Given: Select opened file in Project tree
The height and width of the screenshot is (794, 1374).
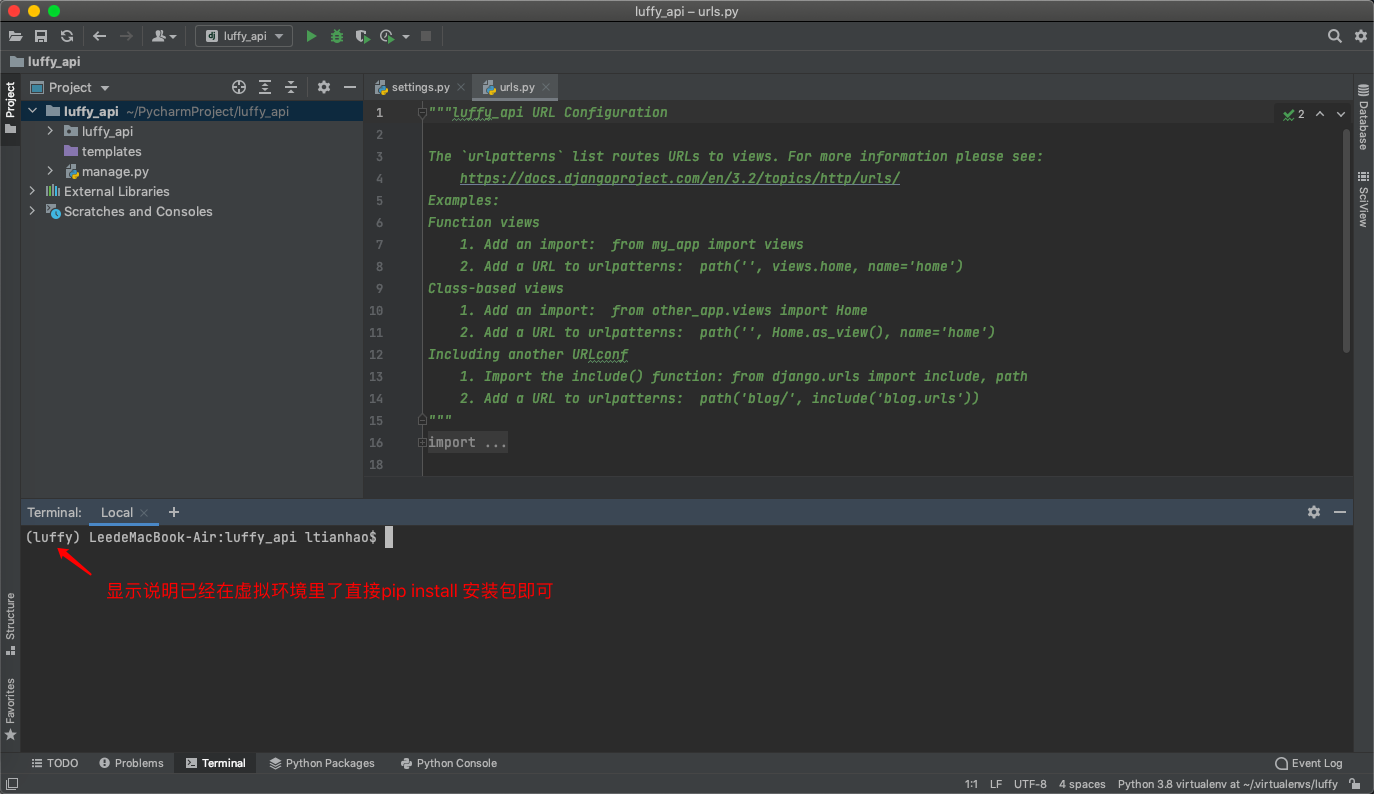Looking at the screenshot, I should (239, 88).
